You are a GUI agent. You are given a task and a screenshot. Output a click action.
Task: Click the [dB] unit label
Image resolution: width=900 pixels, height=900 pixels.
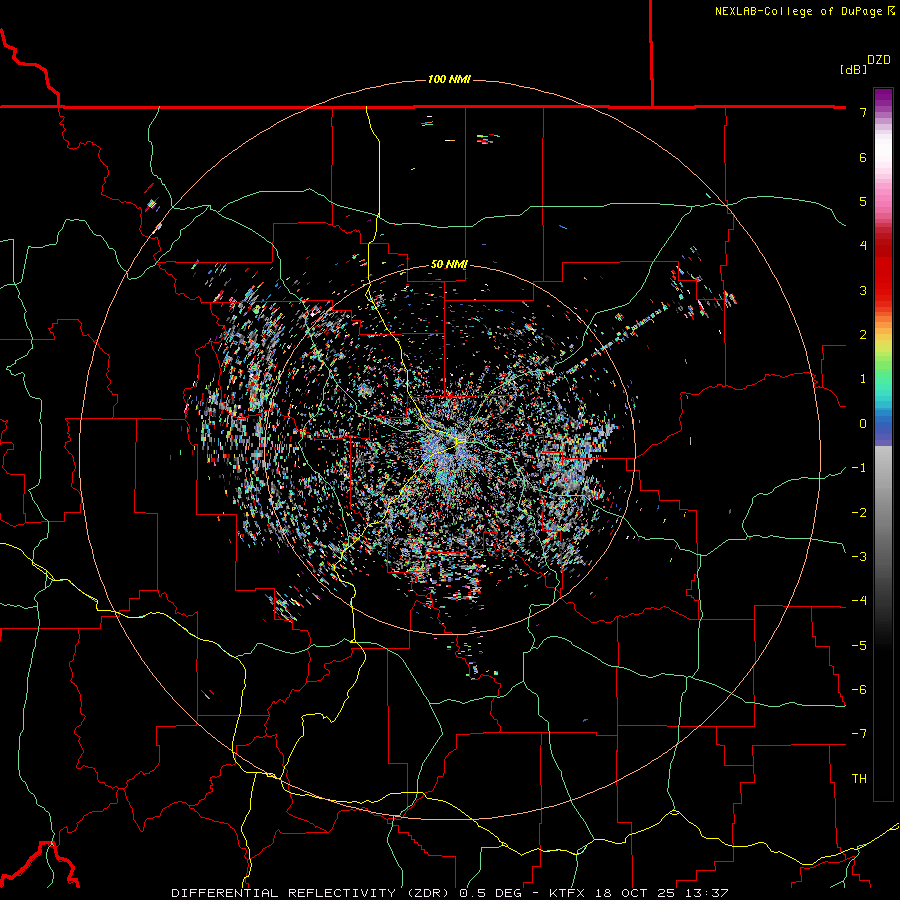(x=854, y=70)
